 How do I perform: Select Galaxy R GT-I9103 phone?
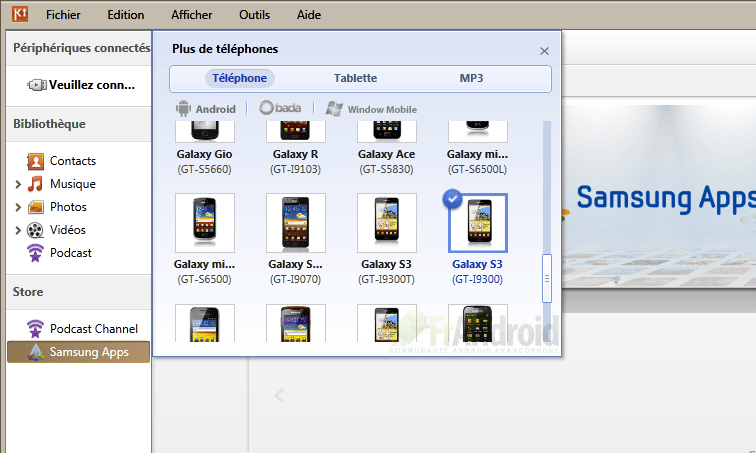[296, 148]
